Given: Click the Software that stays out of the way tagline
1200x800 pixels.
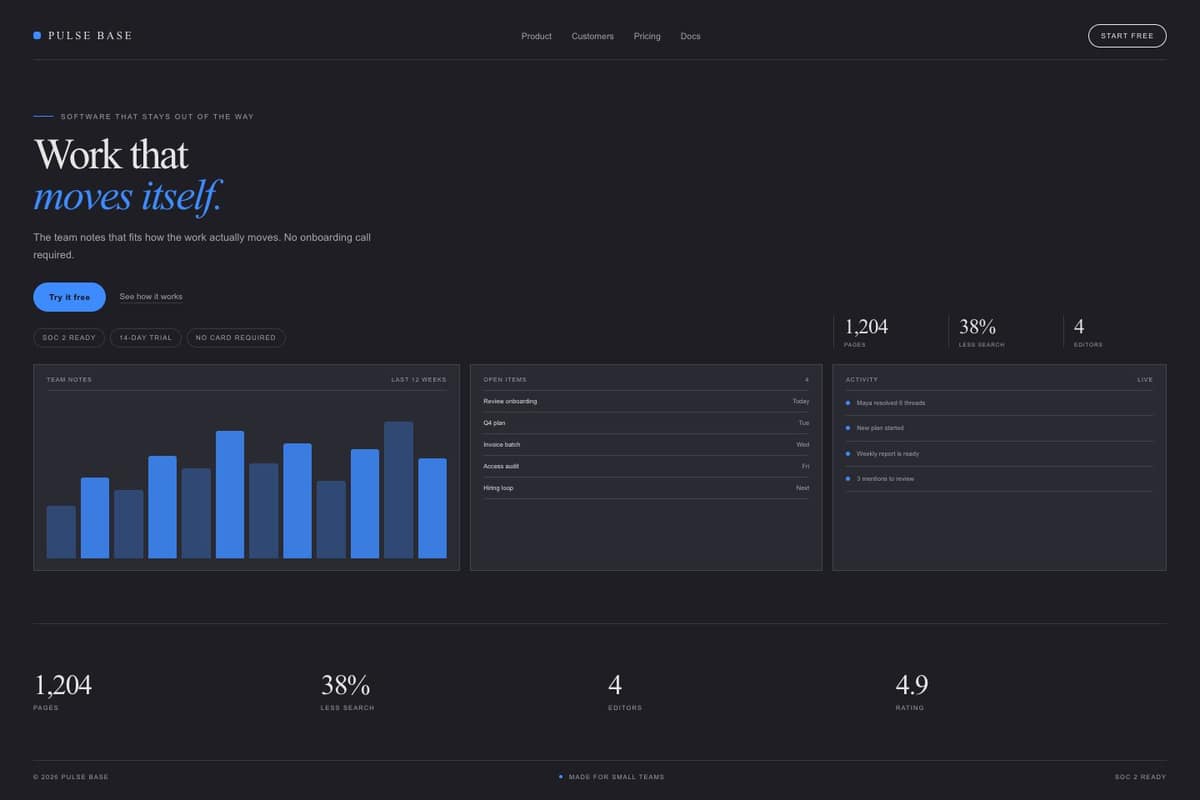Looking at the screenshot, I should [157, 117].
